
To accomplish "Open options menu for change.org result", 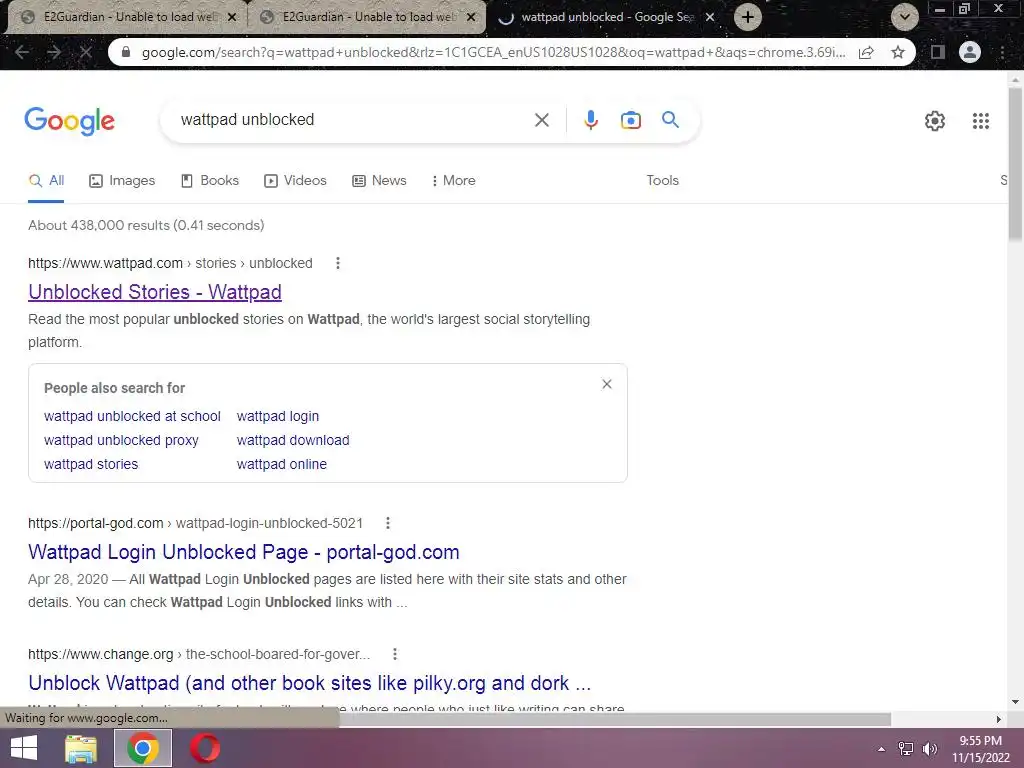I will click(x=395, y=654).
